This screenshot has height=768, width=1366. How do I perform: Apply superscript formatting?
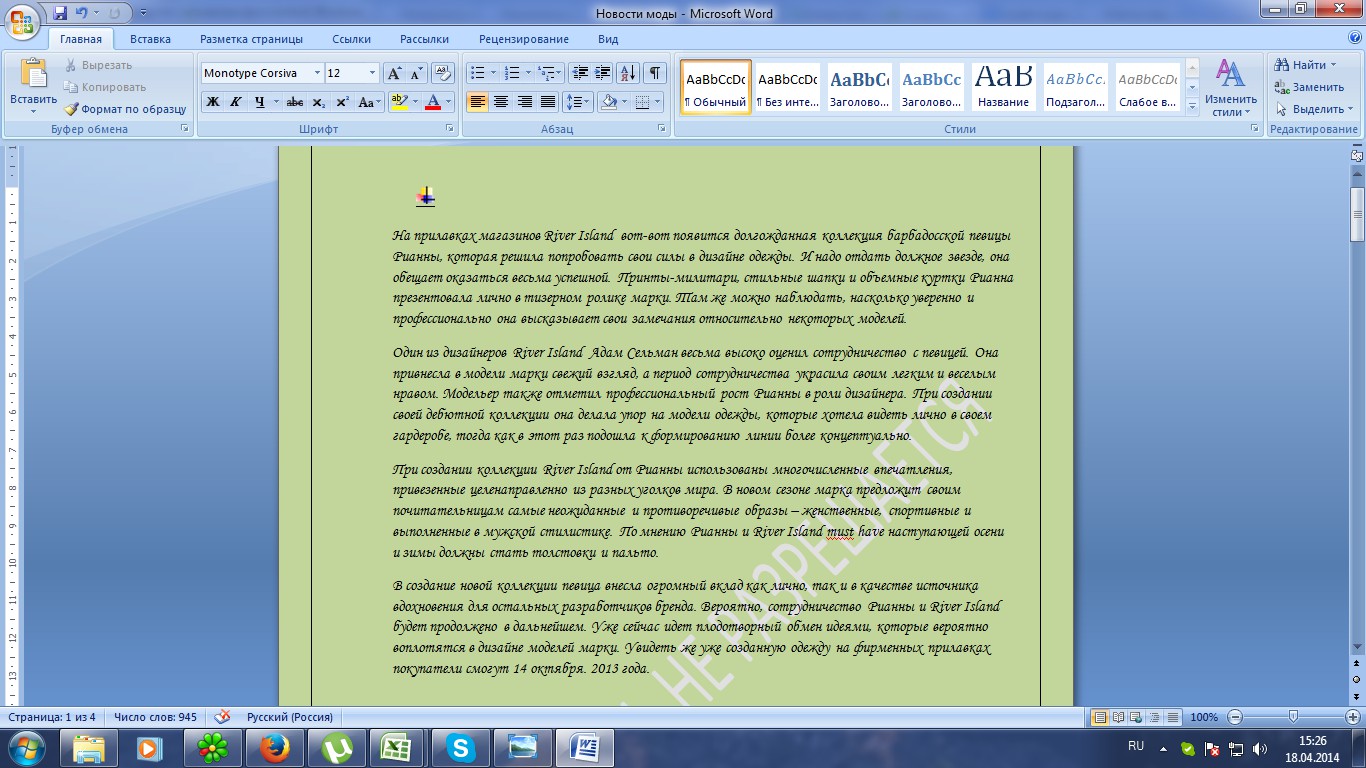[x=342, y=102]
